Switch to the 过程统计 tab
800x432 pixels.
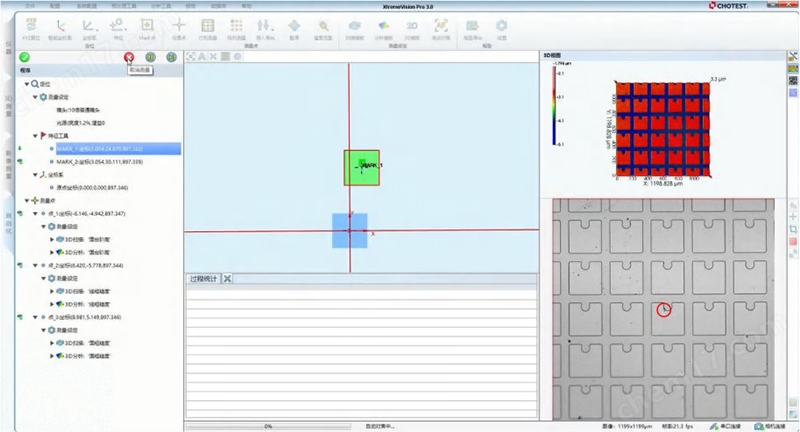point(203,277)
